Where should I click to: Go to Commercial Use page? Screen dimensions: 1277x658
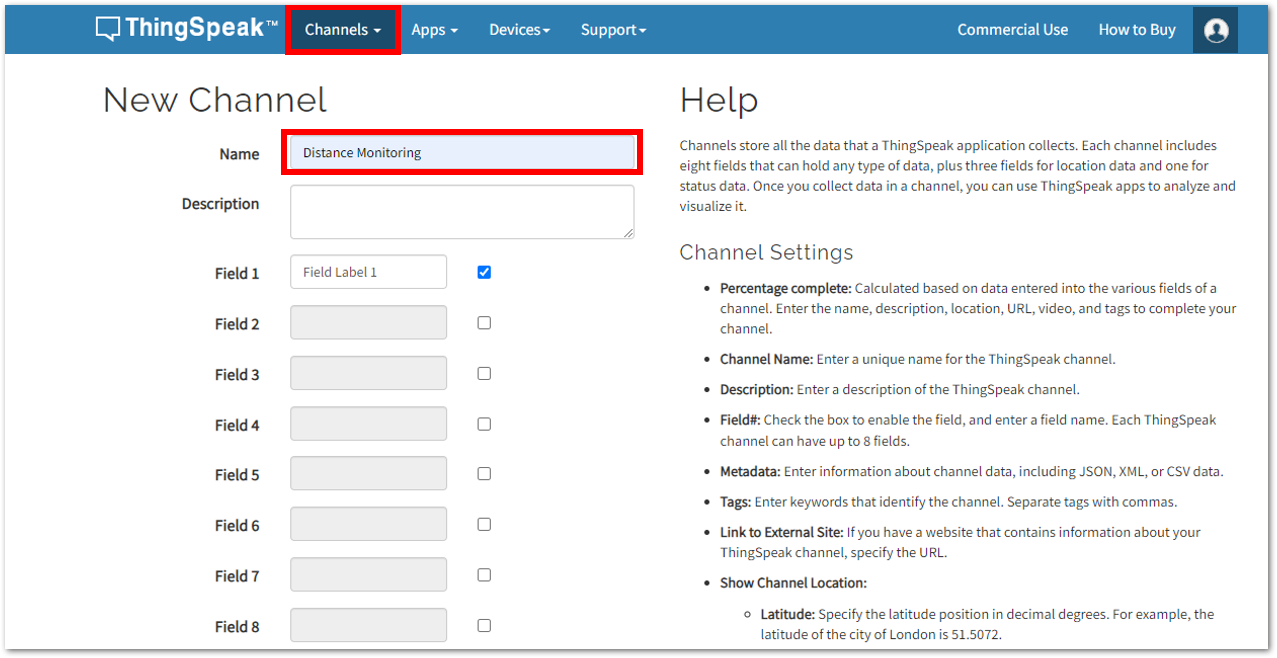[x=1013, y=30]
